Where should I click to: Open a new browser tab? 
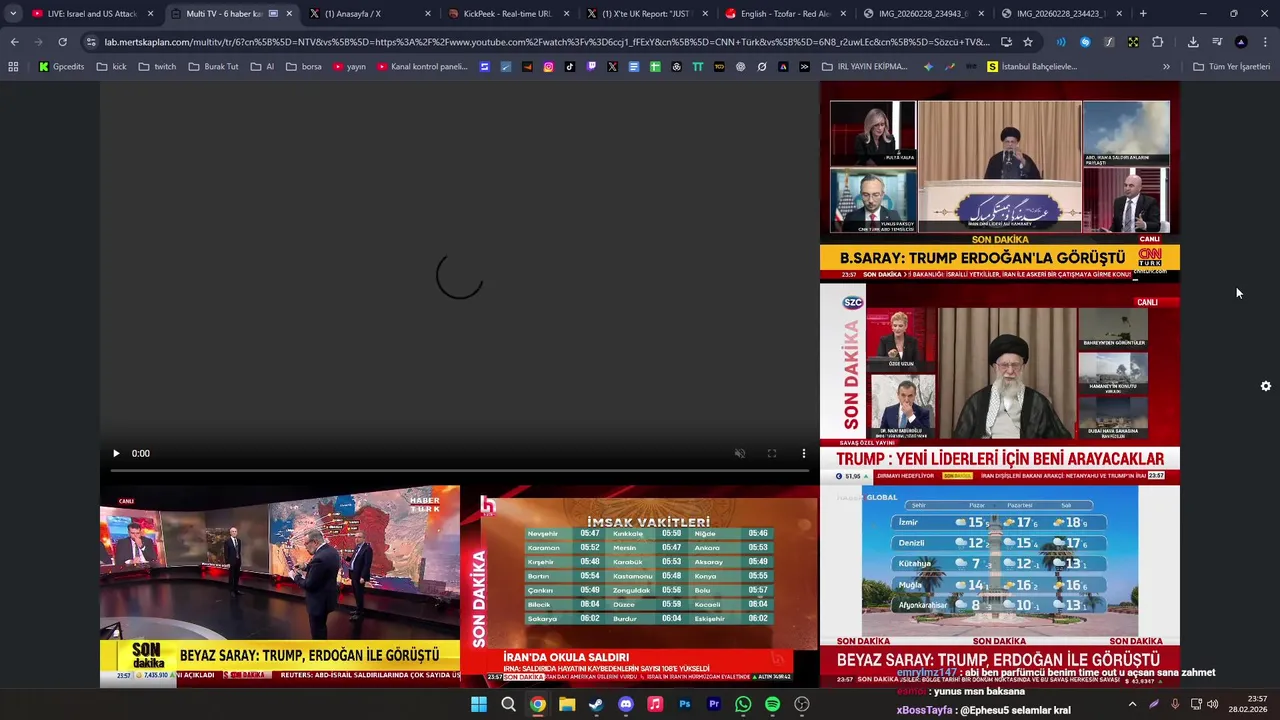tap(1143, 14)
